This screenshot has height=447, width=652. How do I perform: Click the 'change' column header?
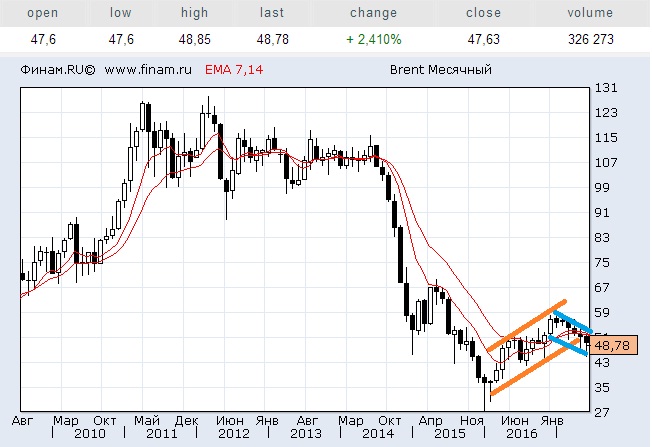[x=373, y=13]
